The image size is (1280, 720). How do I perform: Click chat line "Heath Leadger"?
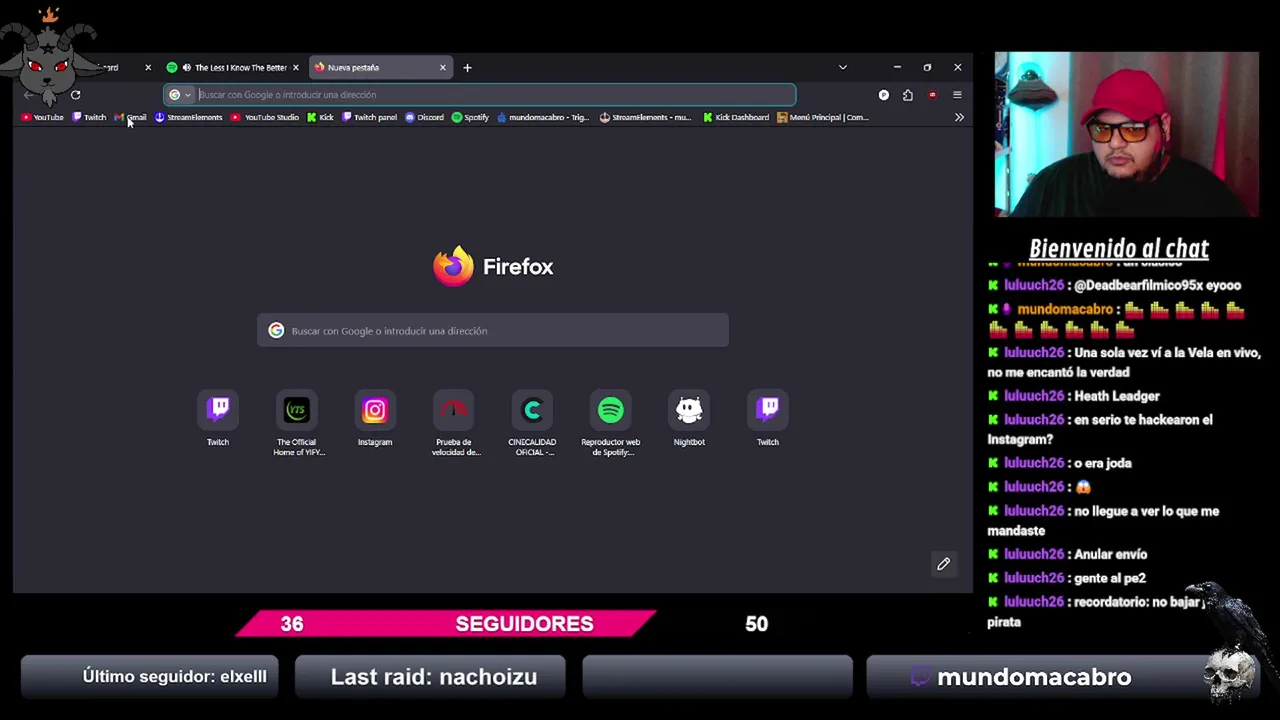[x=1117, y=396]
